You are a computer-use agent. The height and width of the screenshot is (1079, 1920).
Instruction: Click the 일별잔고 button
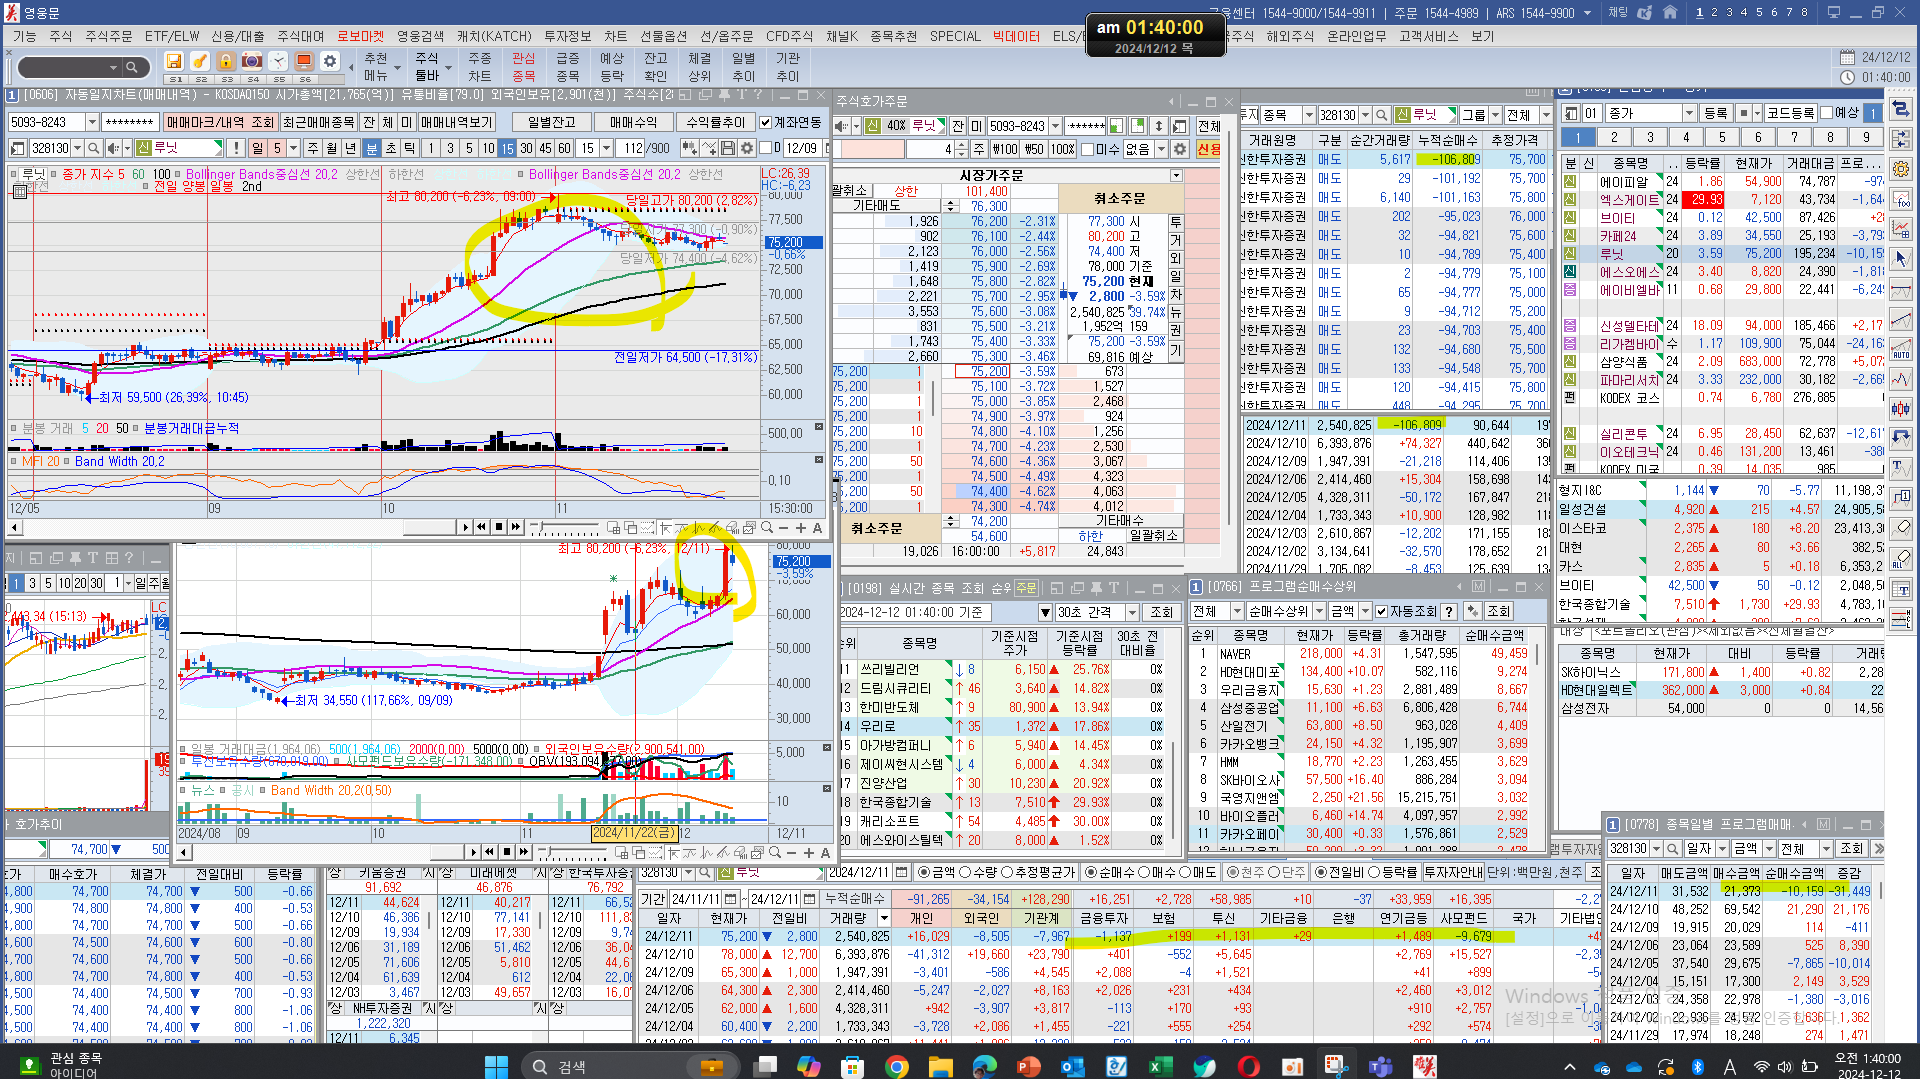551,122
